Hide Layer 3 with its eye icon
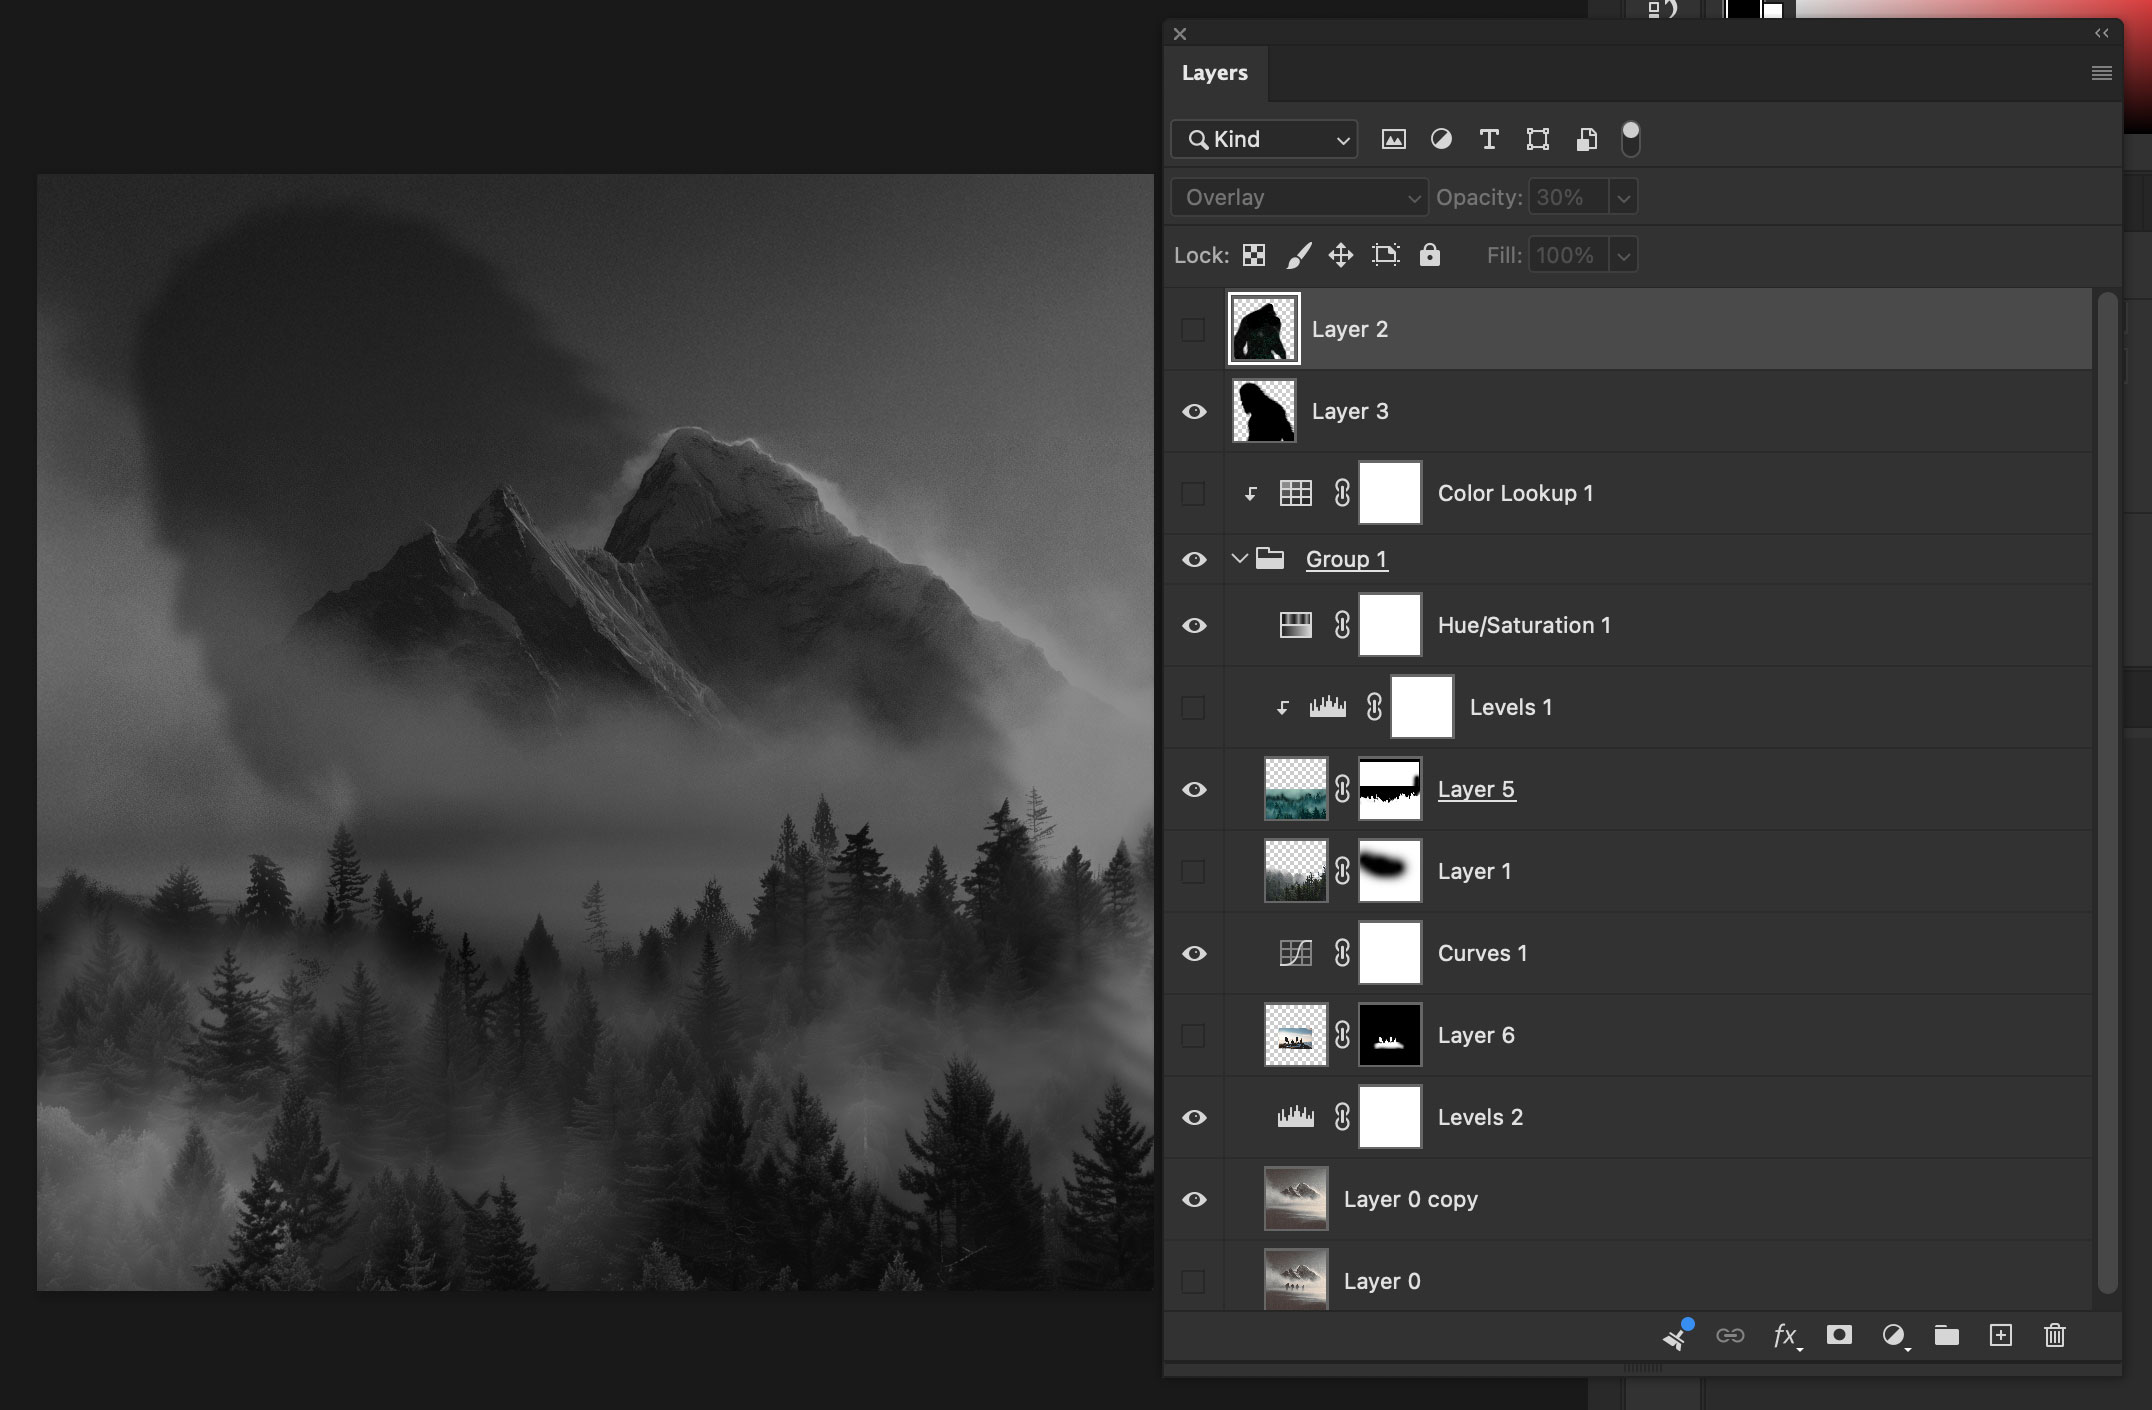 point(1194,412)
